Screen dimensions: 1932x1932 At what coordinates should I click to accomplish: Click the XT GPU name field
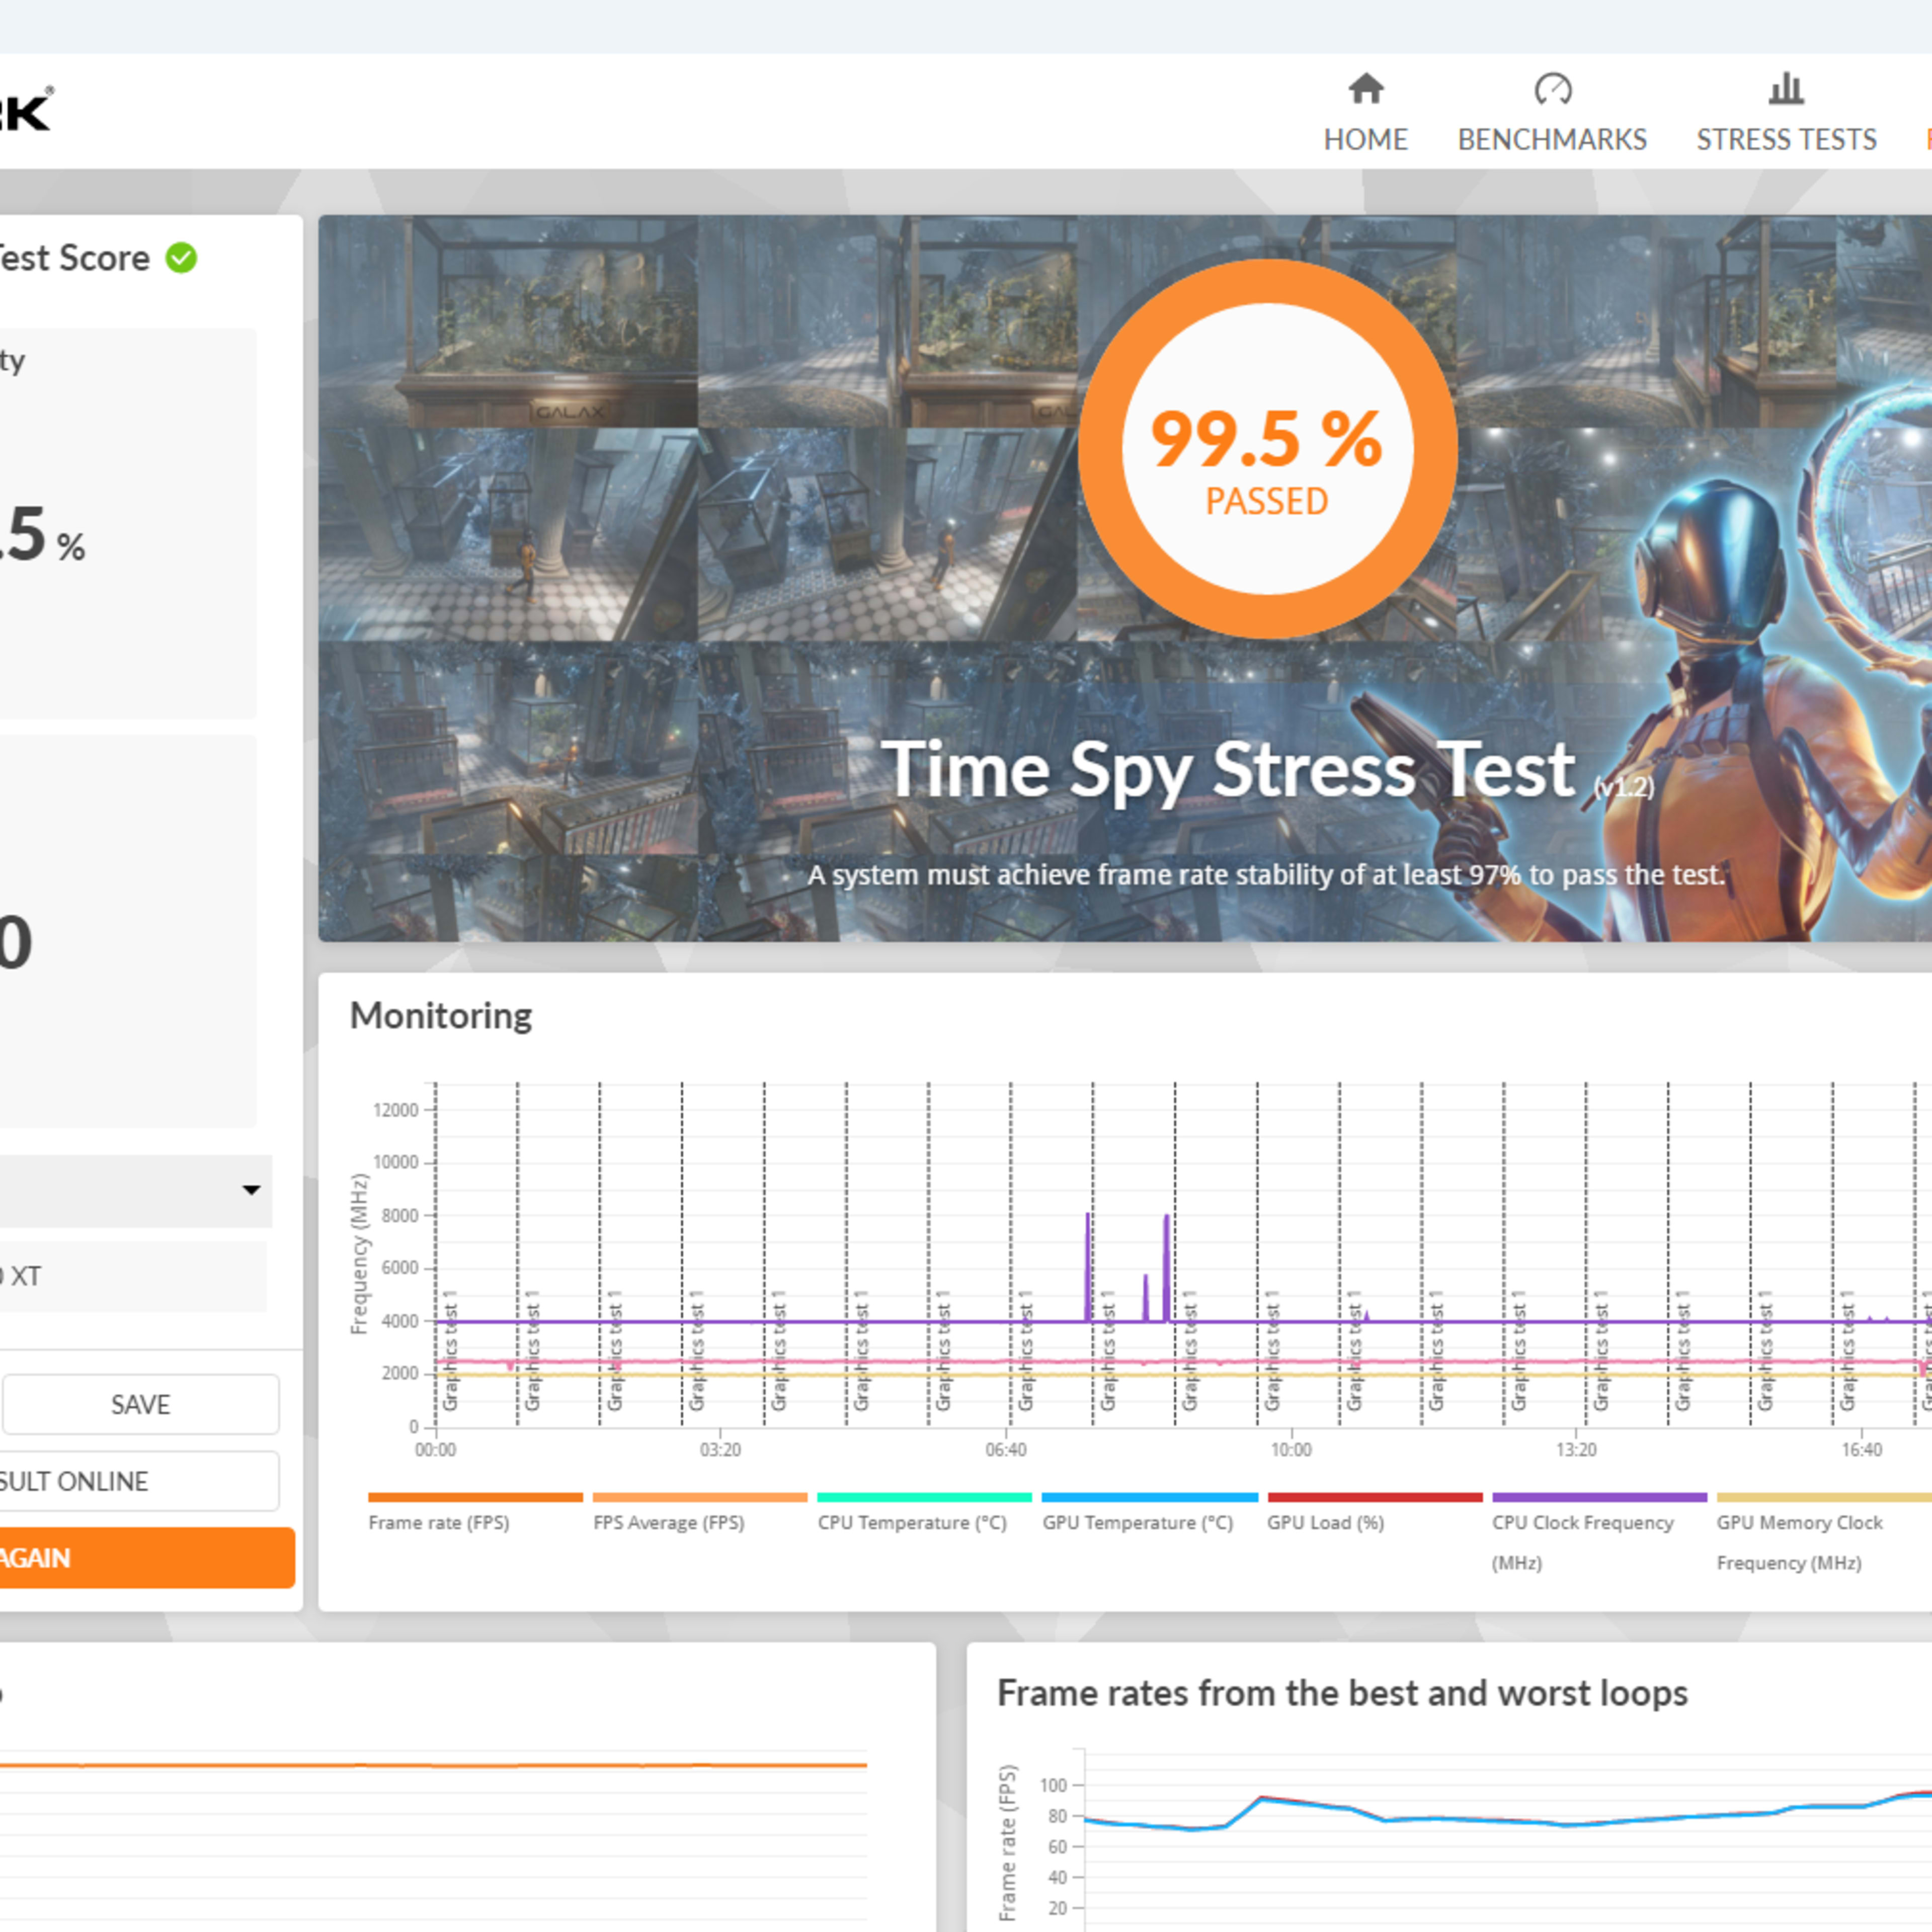coord(133,1276)
